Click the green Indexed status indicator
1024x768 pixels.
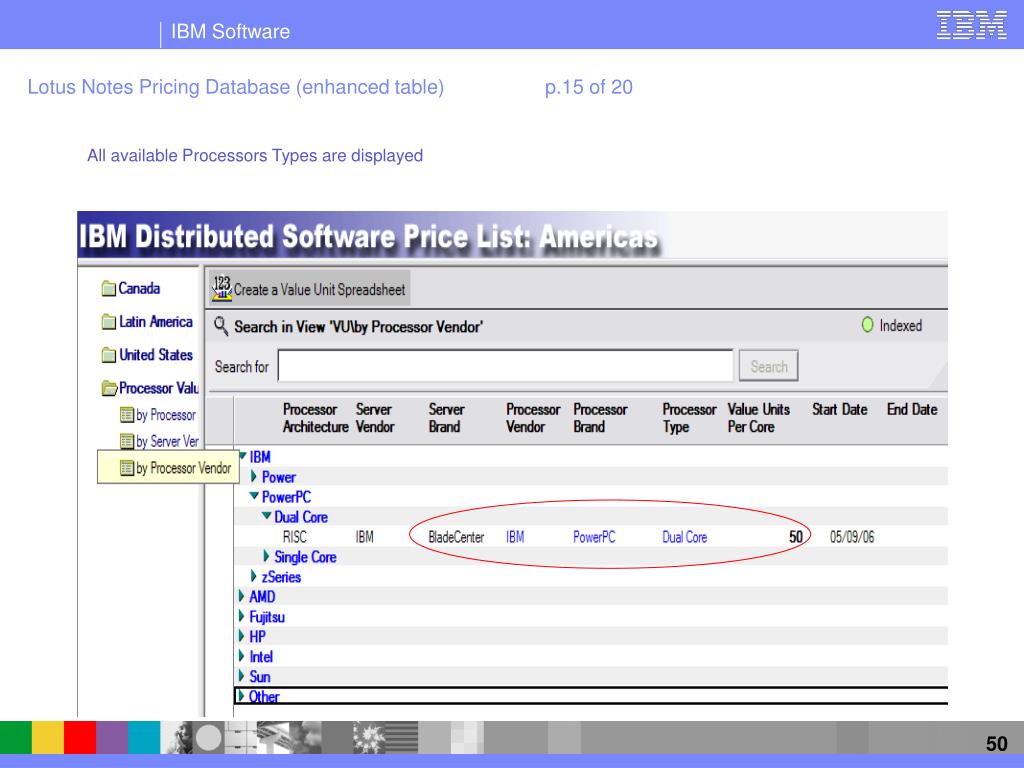tap(867, 325)
